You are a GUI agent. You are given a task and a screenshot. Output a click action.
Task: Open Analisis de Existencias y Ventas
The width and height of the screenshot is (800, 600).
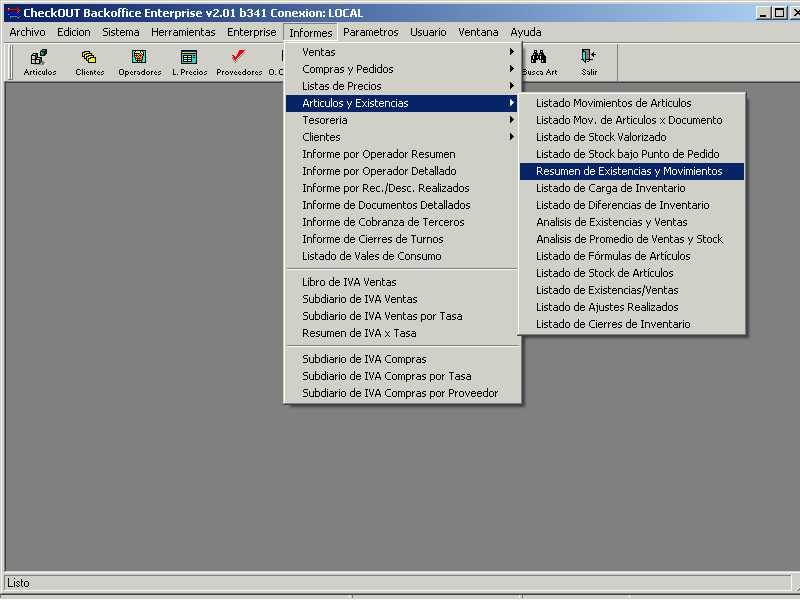[x=632, y=222]
